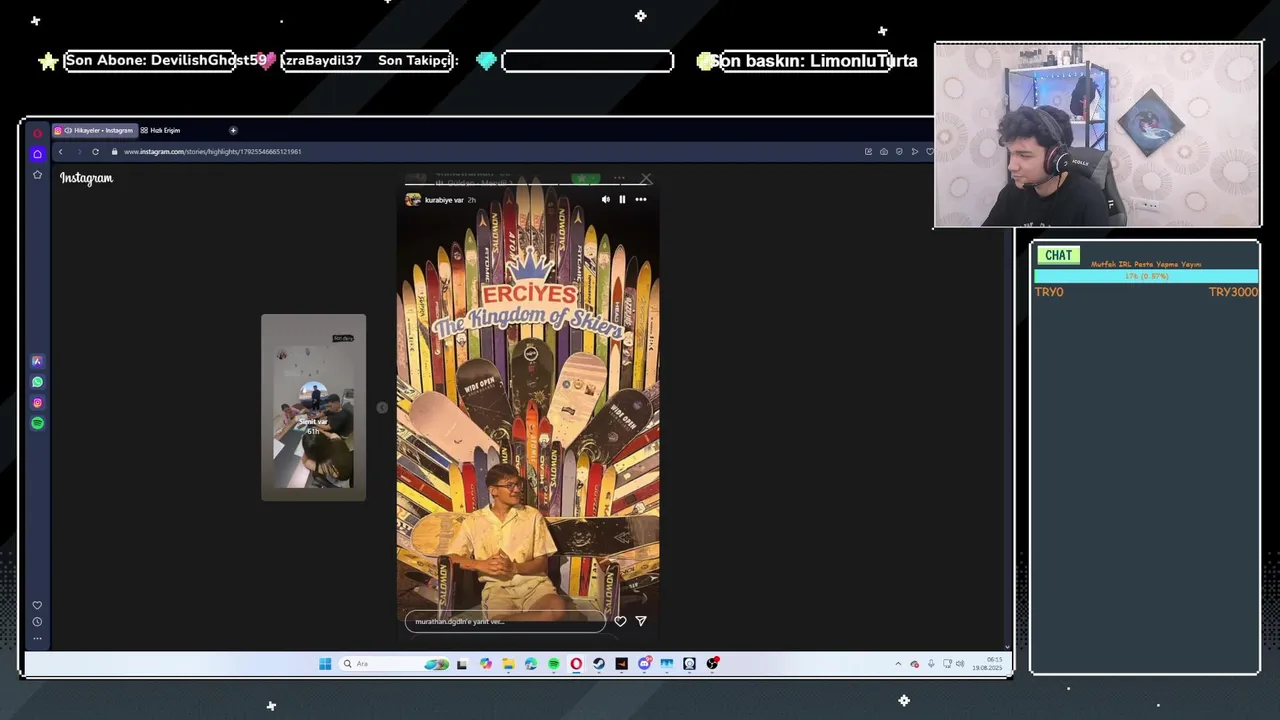Open sidebar three-dots settings
This screenshot has height=720, width=1280.
click(x=37, y=637)
